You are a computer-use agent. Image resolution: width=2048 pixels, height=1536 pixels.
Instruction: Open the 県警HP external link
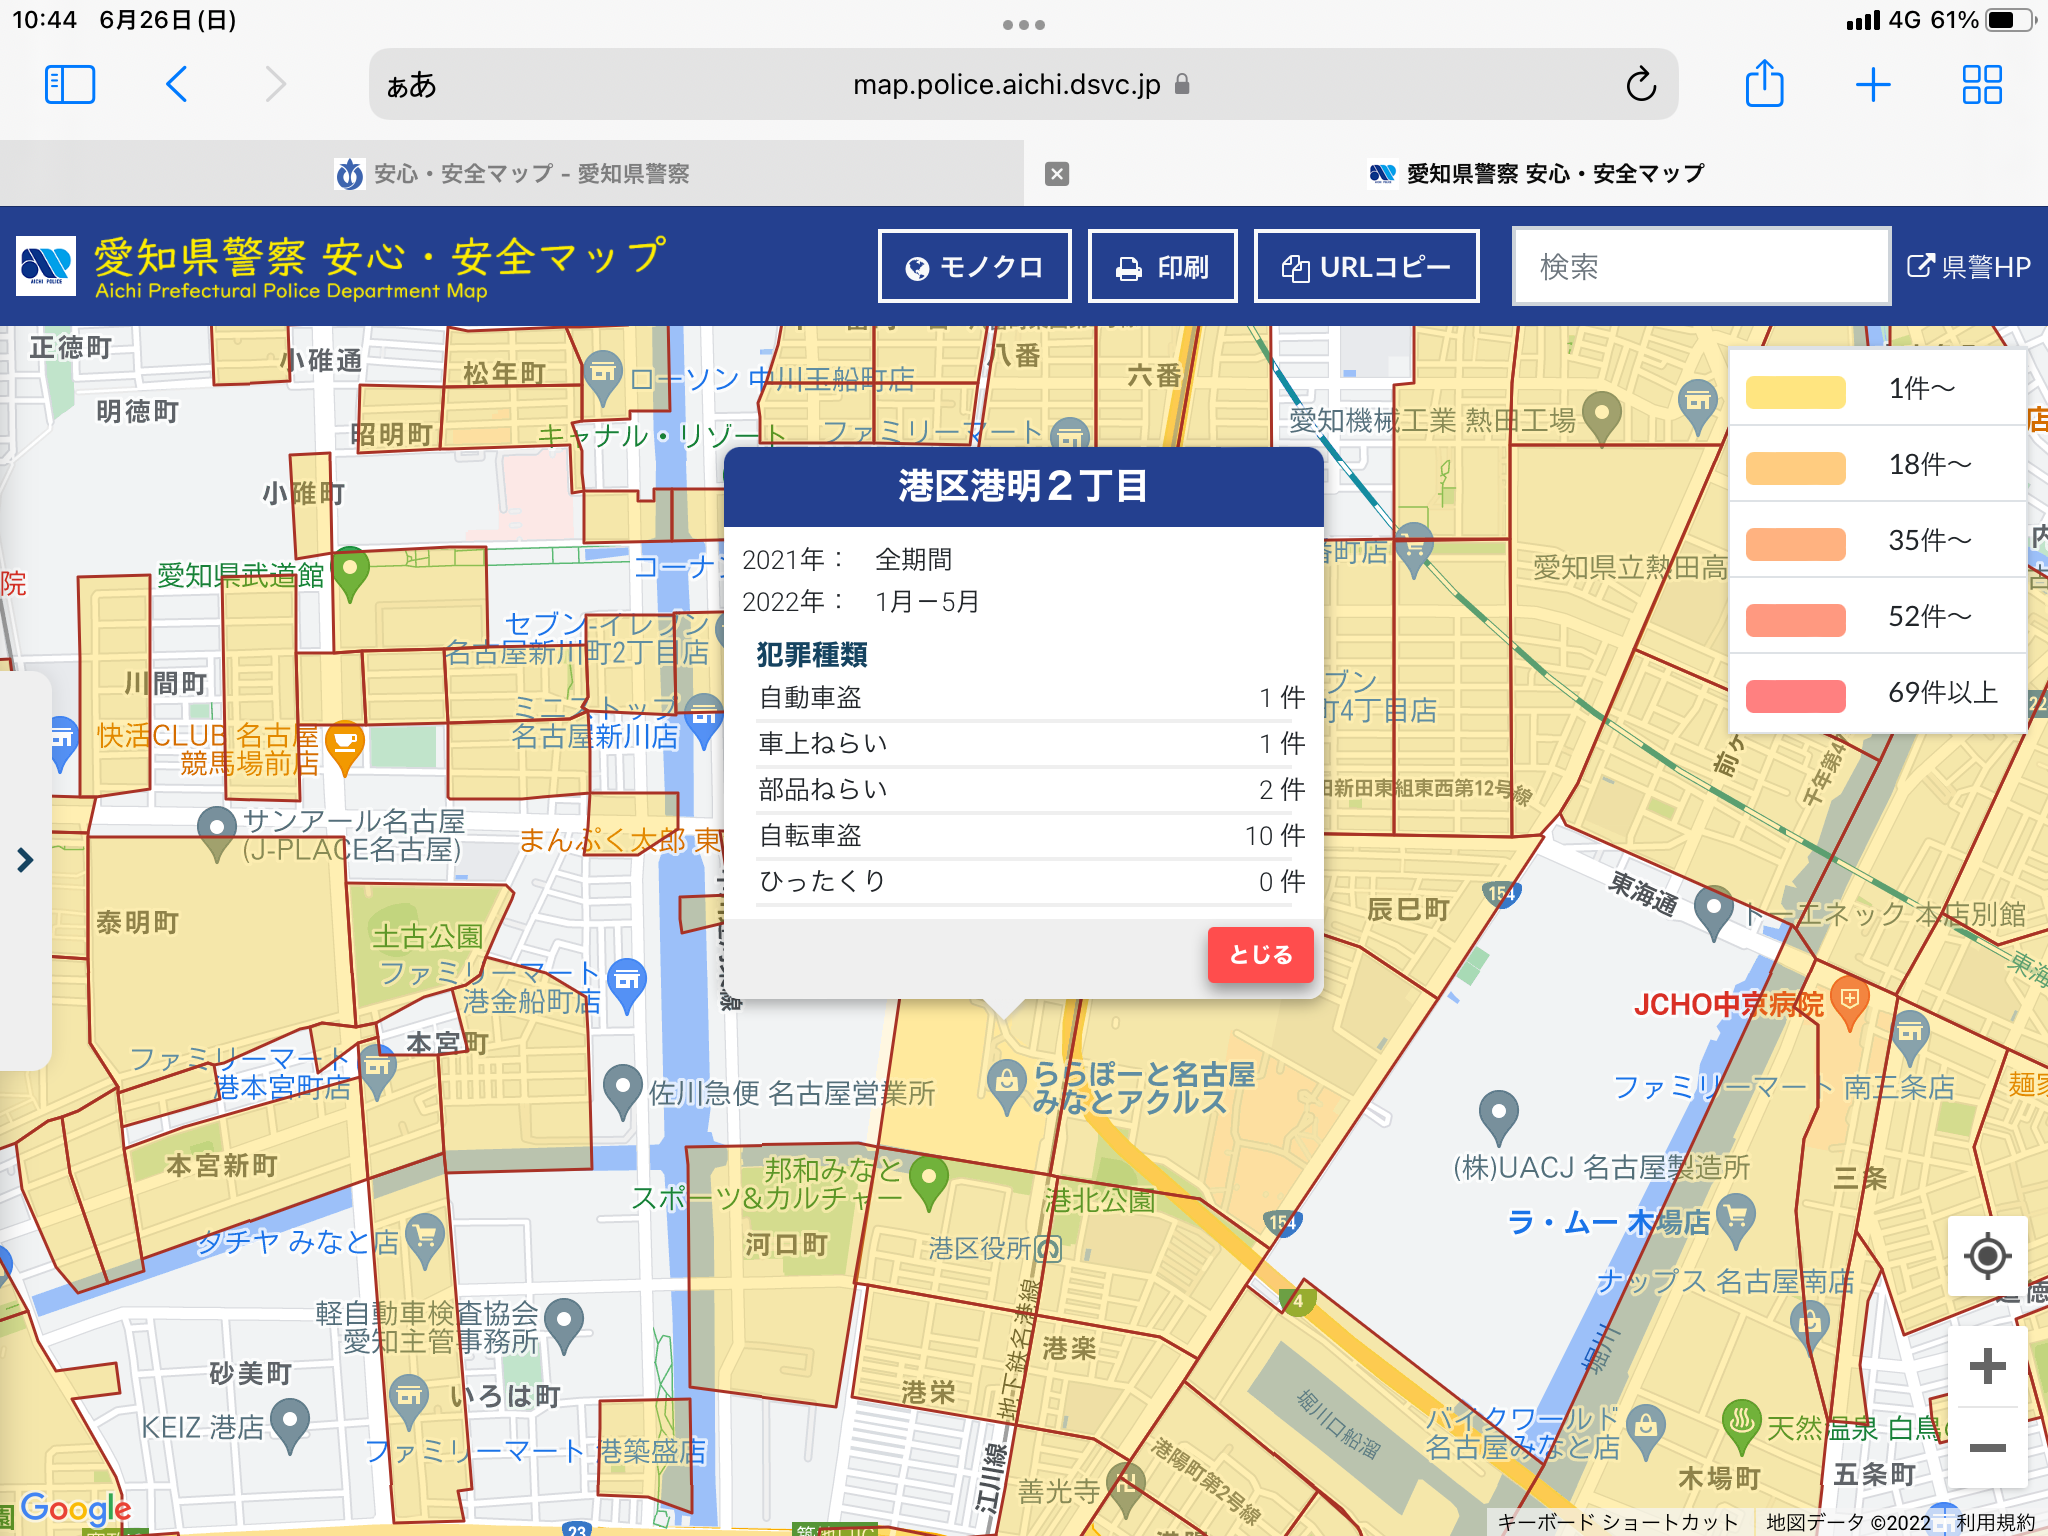(1969, 267)
